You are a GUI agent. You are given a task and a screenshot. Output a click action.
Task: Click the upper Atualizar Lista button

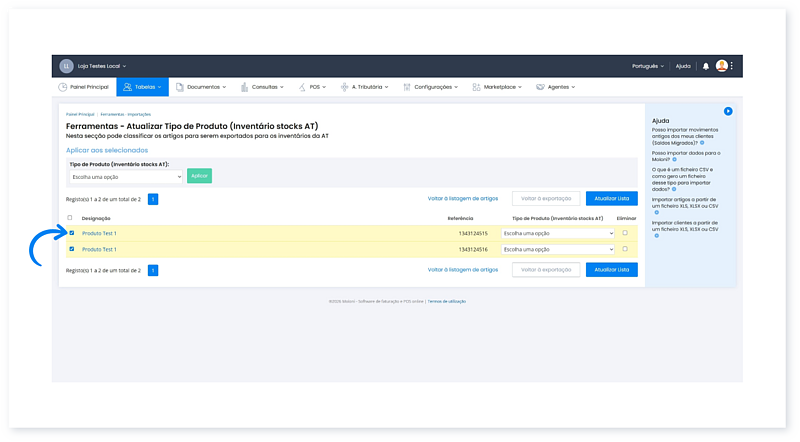612,199
